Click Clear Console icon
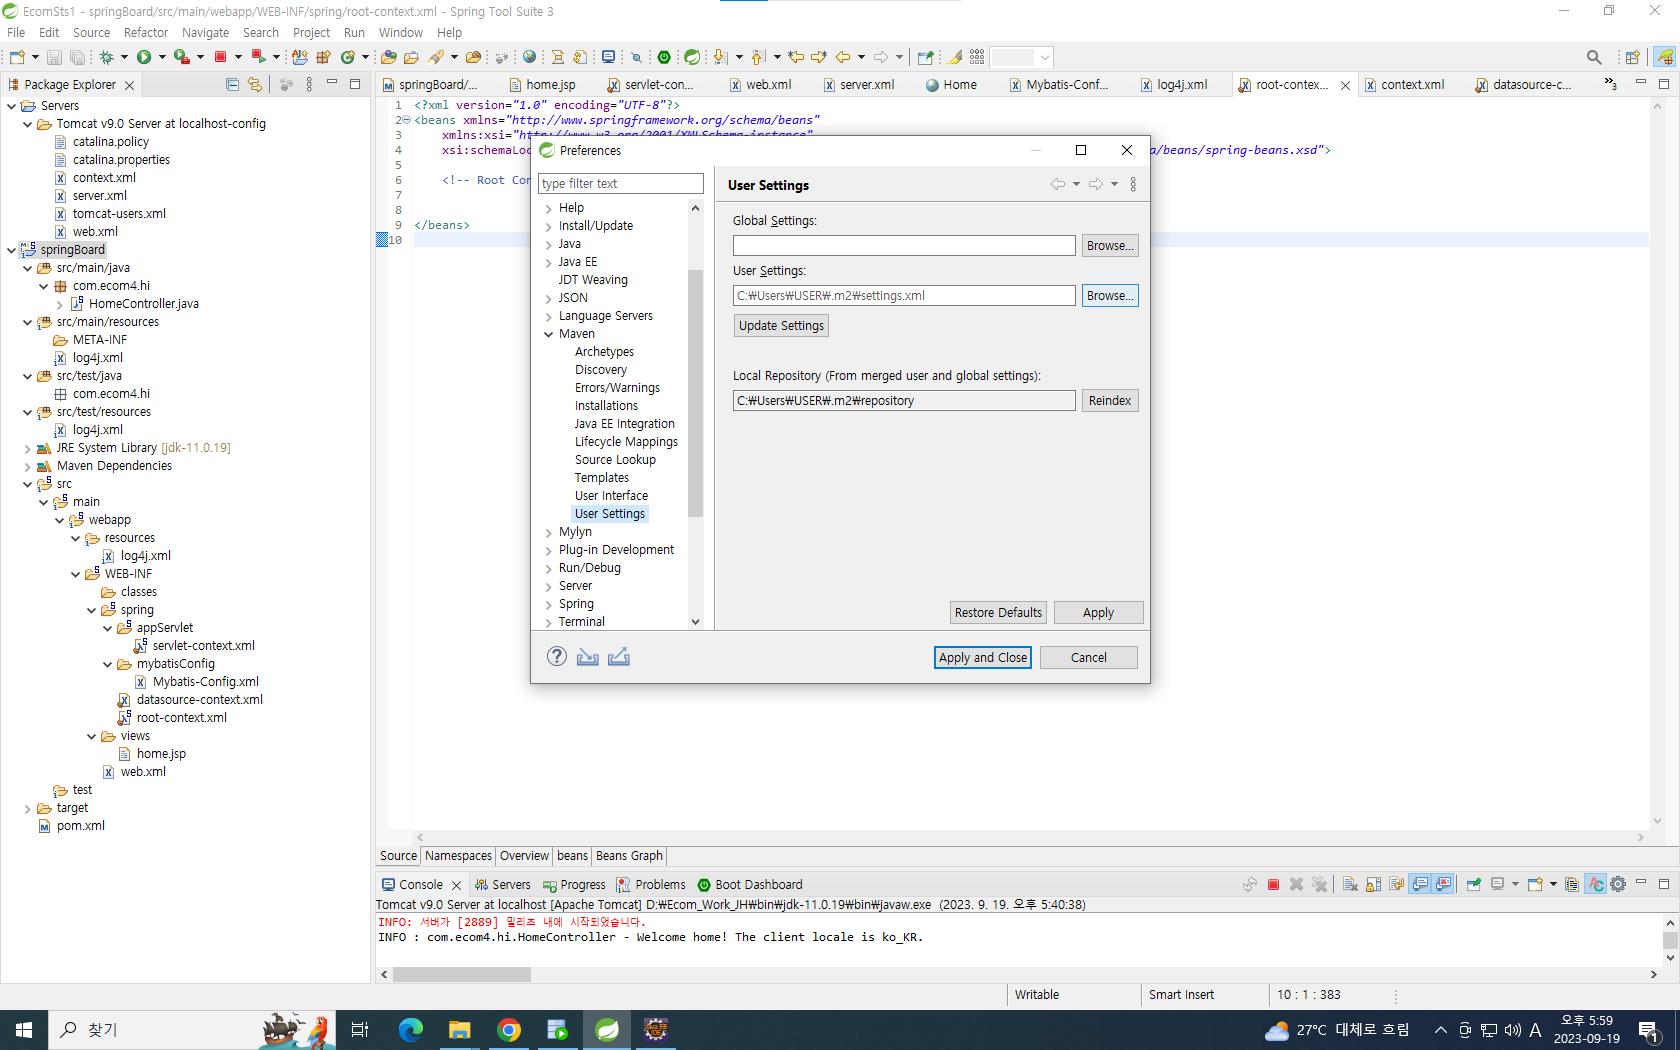This screenshot has height=1050, width=1680. pyautogui.click(x=1350, y=884)
